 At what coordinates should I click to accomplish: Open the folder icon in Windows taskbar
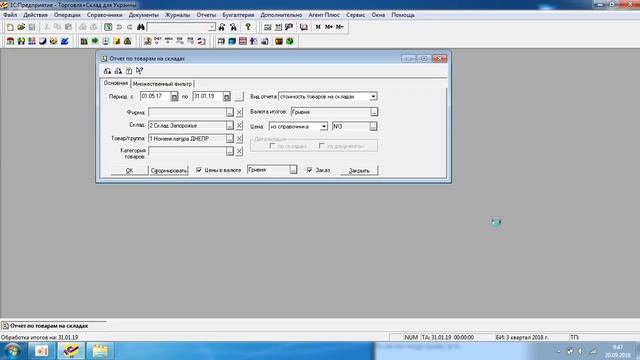(x=100, y=351)
